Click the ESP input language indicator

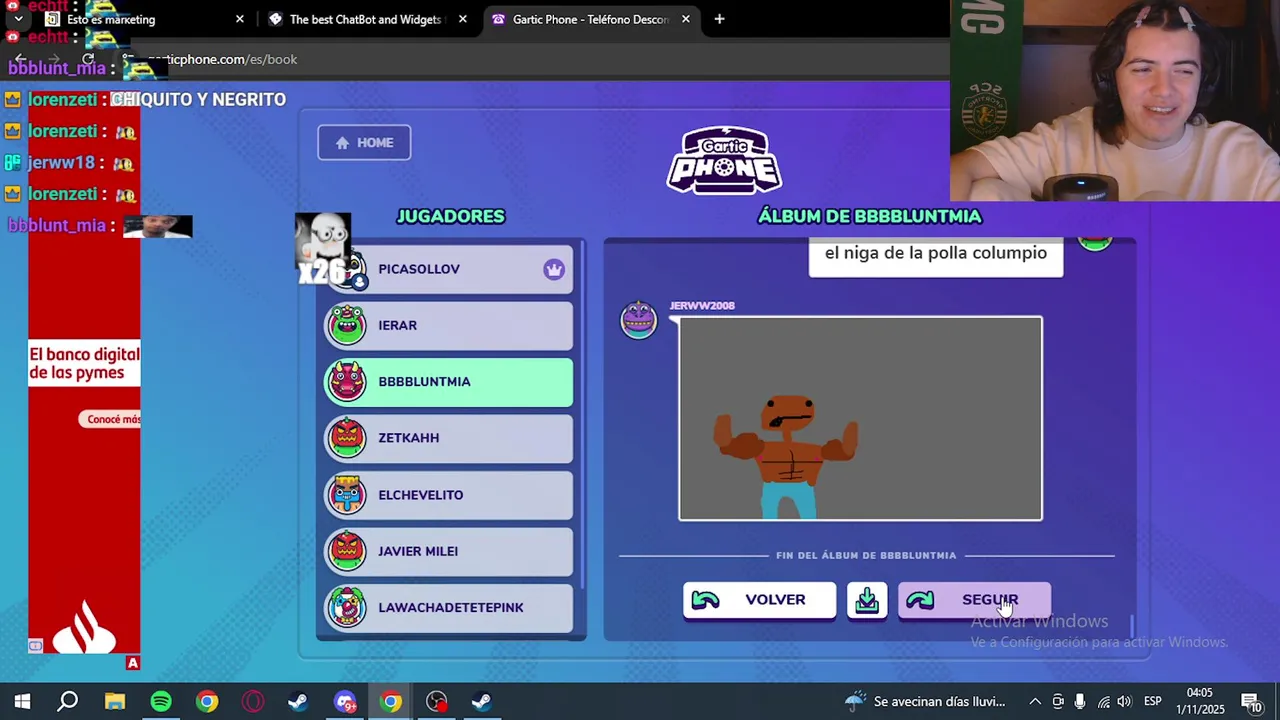coord(1153,701)
